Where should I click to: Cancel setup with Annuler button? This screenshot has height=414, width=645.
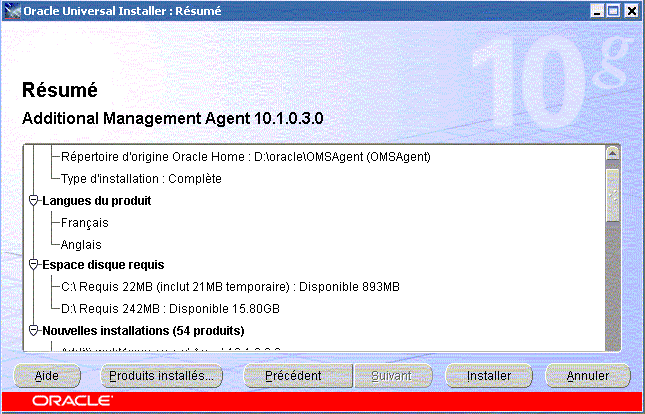pos(588,376)
